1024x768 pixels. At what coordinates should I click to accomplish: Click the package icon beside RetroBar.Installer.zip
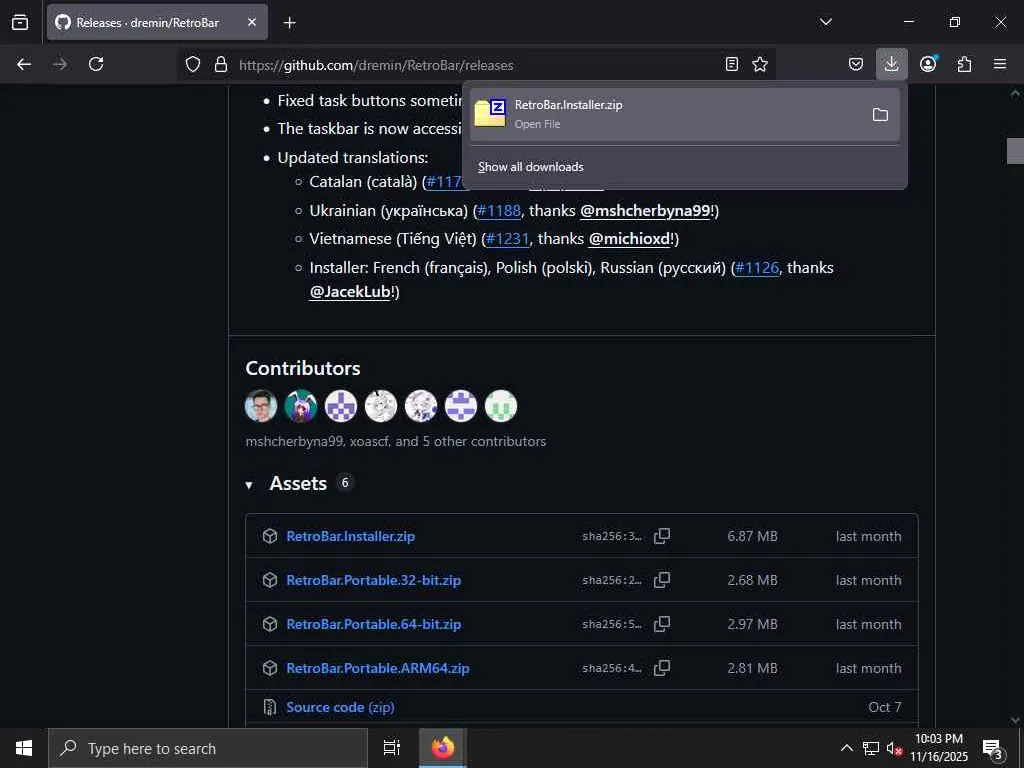coord(270,536)
